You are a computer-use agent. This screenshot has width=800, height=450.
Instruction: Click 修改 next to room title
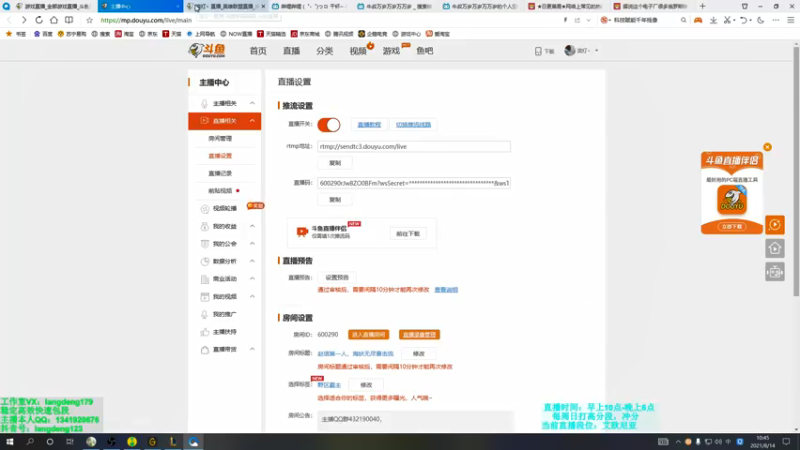click(x=418, y=354)
